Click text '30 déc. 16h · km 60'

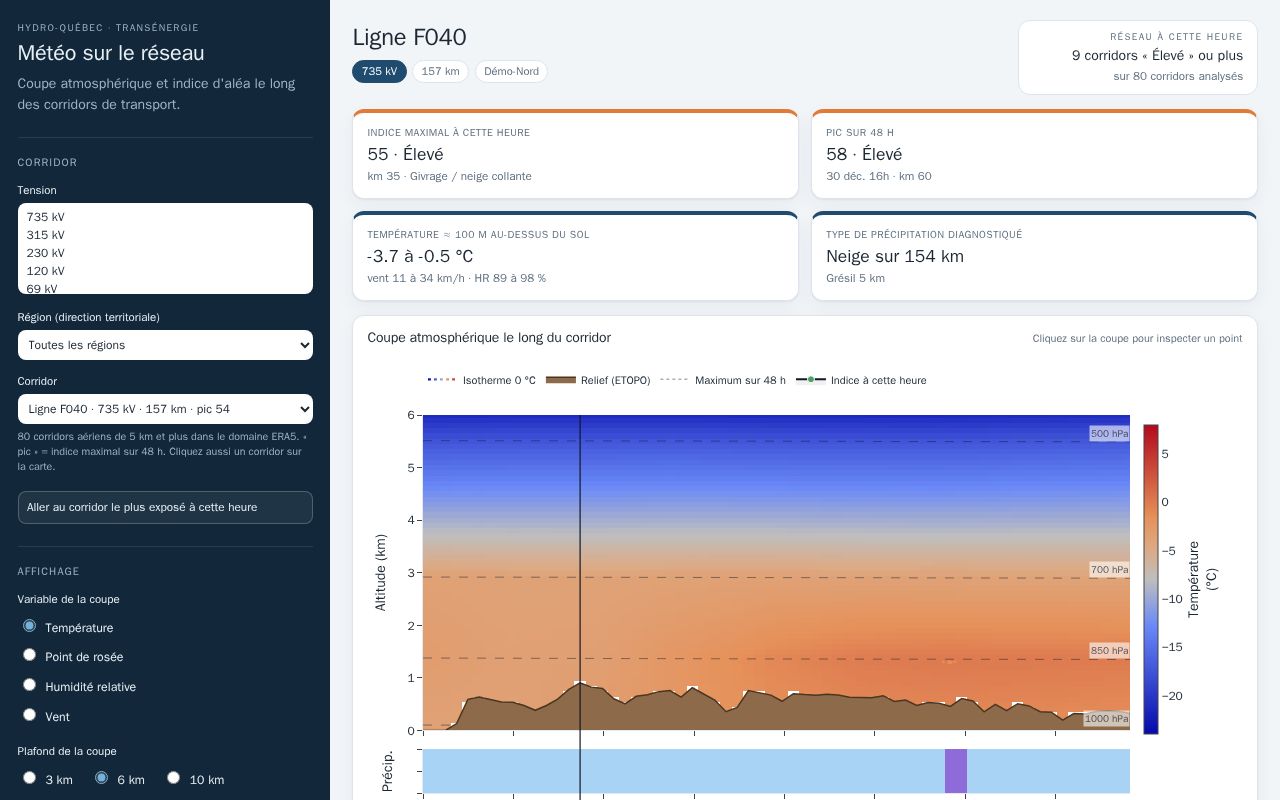879,176
